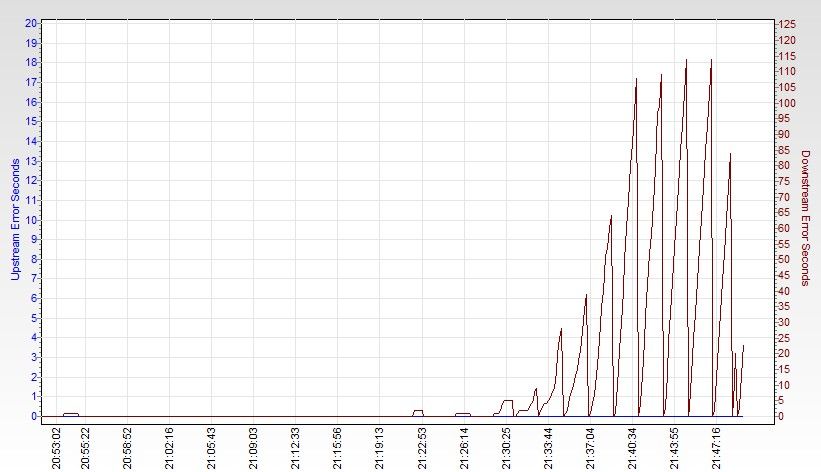Click upstream axis value 5
Viewport: 821px width, 472px height.
34,318
